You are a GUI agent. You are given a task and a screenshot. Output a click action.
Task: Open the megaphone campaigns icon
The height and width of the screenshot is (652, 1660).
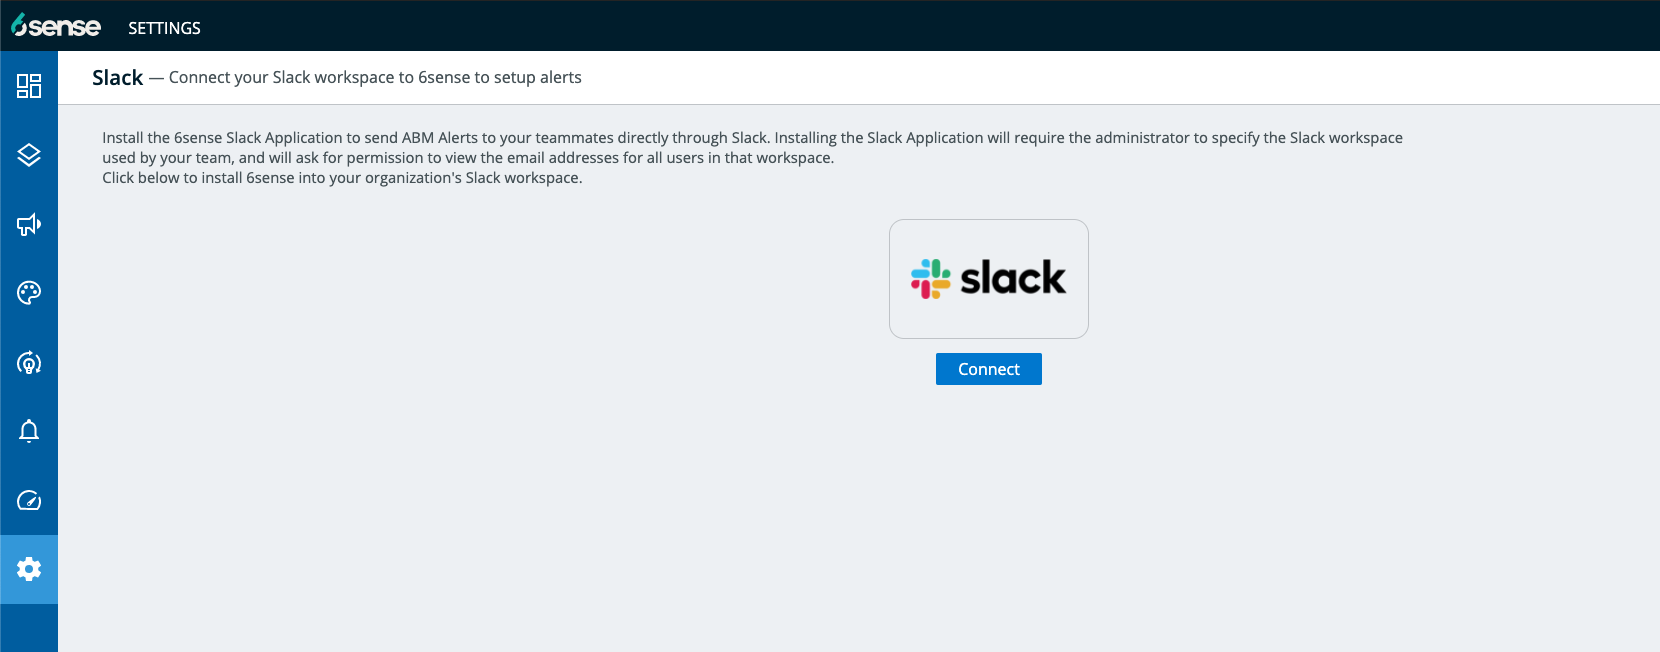point(29,224)
